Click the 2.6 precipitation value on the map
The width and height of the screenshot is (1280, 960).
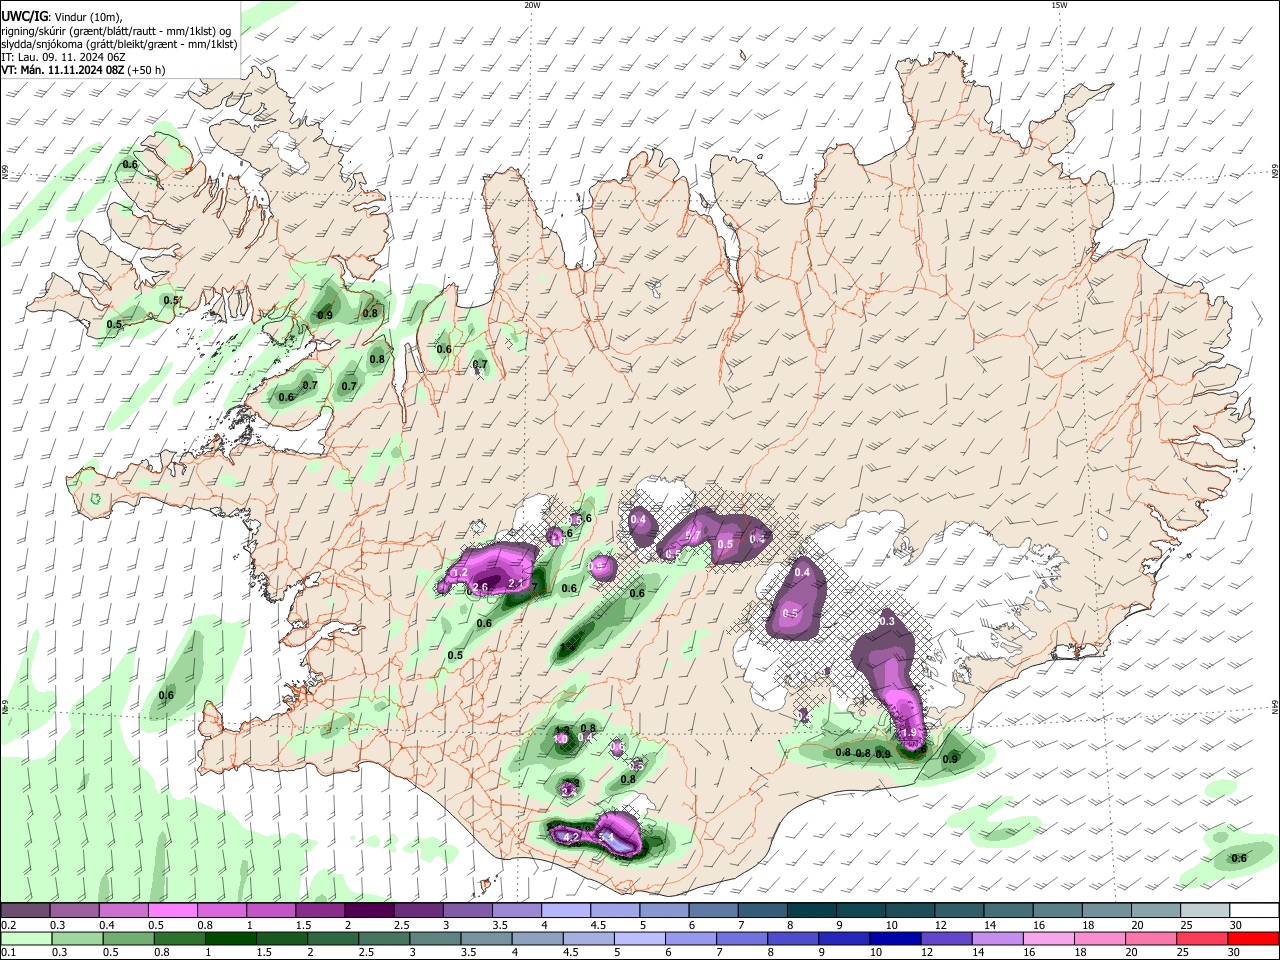tap(481, 588)
